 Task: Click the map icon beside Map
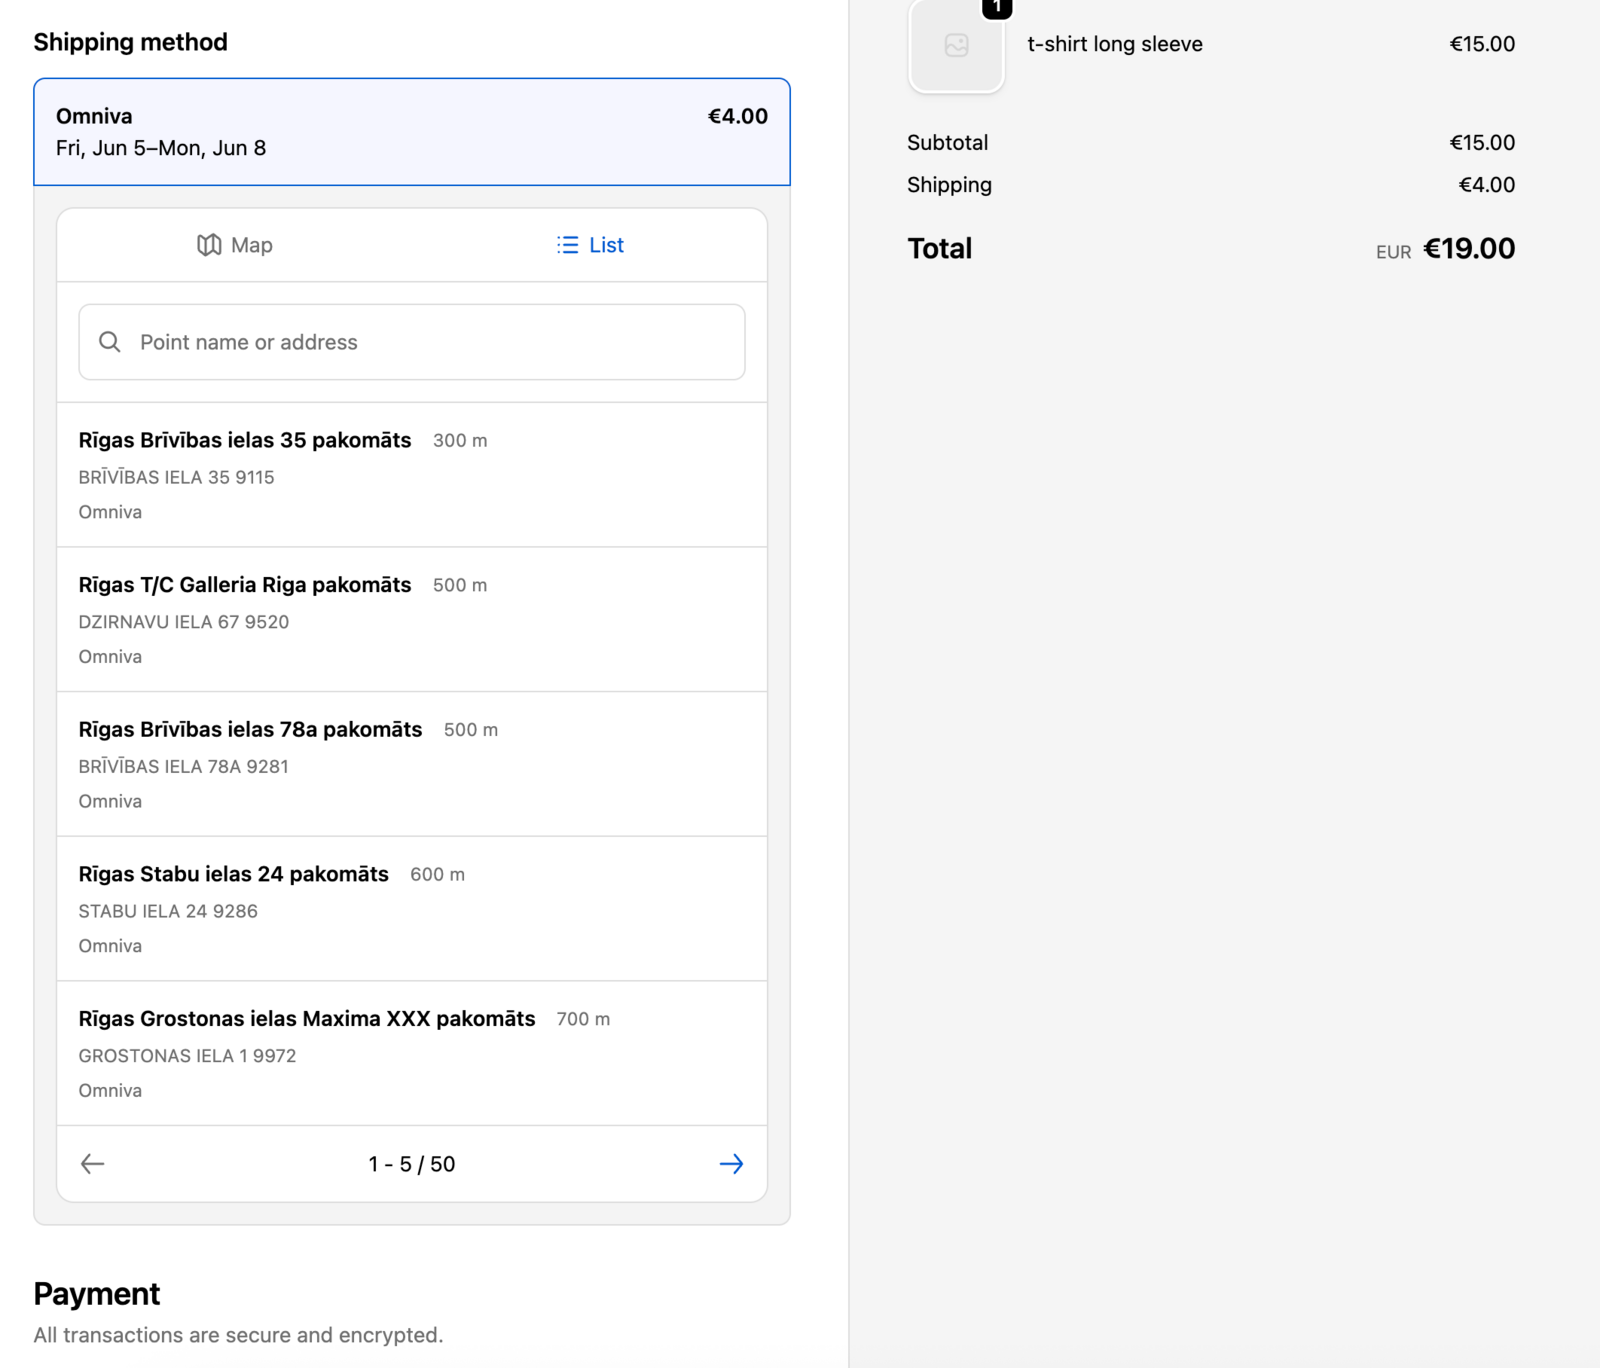(209, 245)
